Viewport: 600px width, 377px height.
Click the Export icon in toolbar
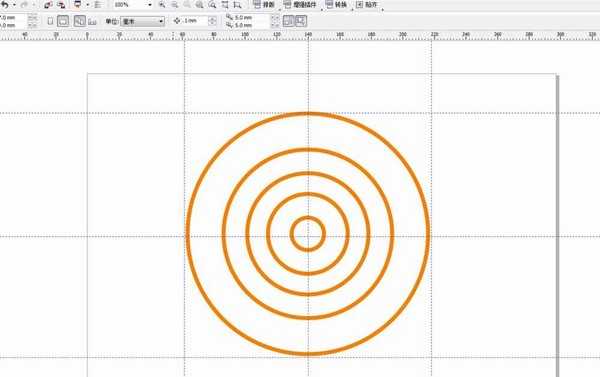point(61,5)
